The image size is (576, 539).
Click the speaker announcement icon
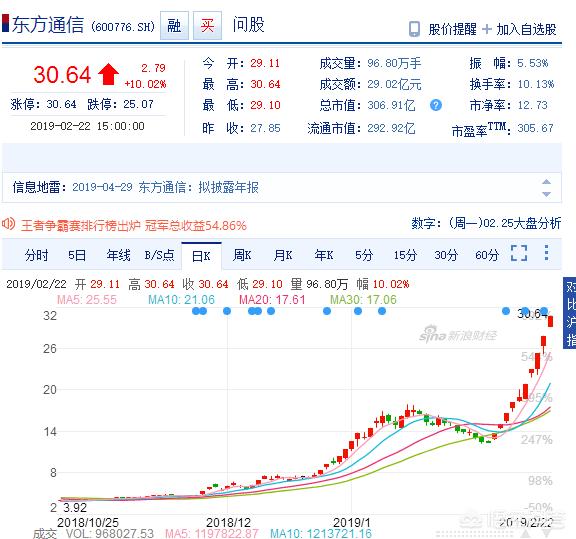tap(8, 223)
